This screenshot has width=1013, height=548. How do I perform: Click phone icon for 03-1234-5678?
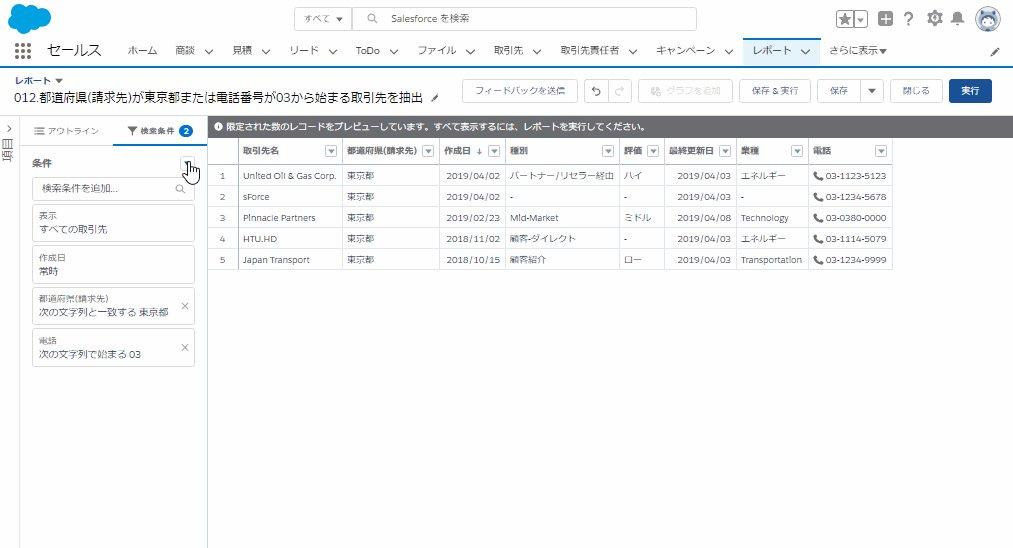[818, 196]
